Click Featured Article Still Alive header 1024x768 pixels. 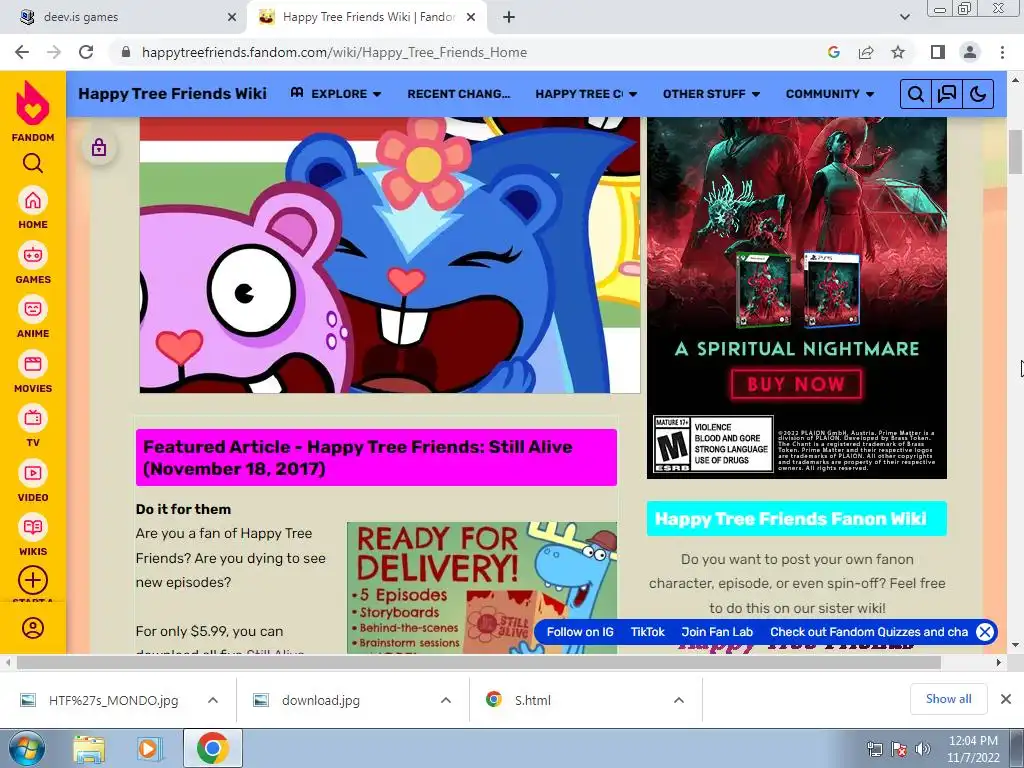coord(376,458)
